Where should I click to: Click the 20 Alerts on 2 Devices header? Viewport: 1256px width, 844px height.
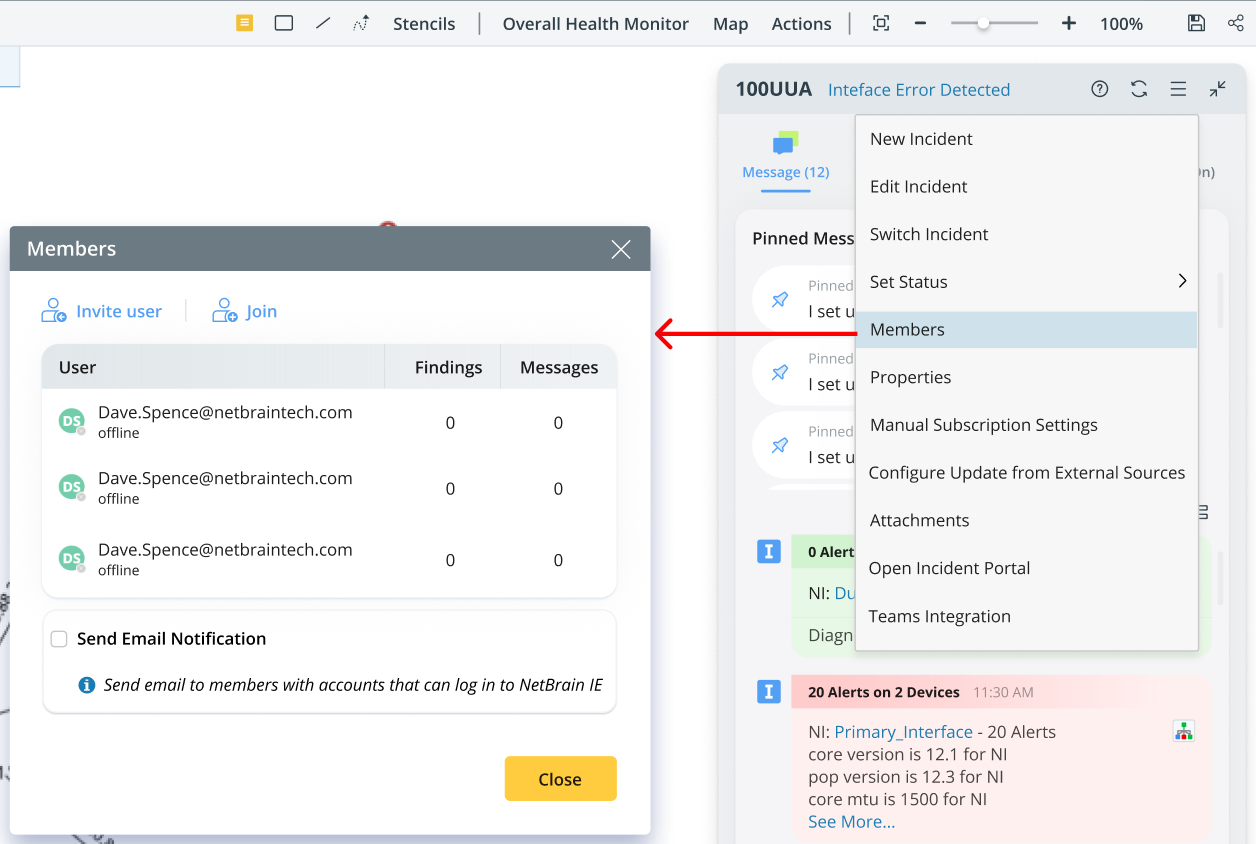click(884, 692)
